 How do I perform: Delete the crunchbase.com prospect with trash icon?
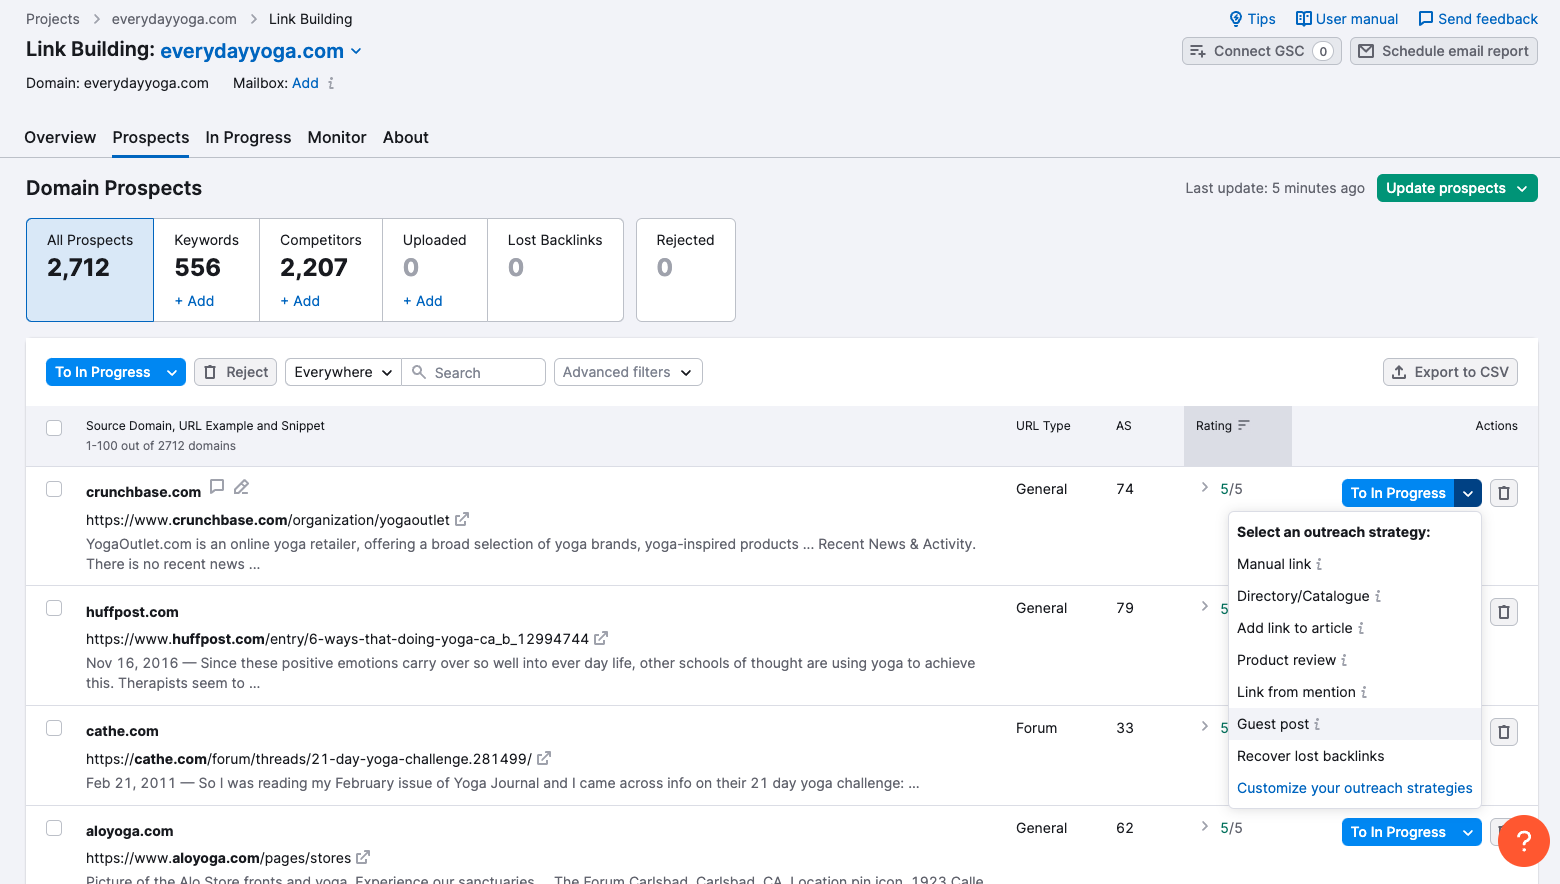[1504, 493]
